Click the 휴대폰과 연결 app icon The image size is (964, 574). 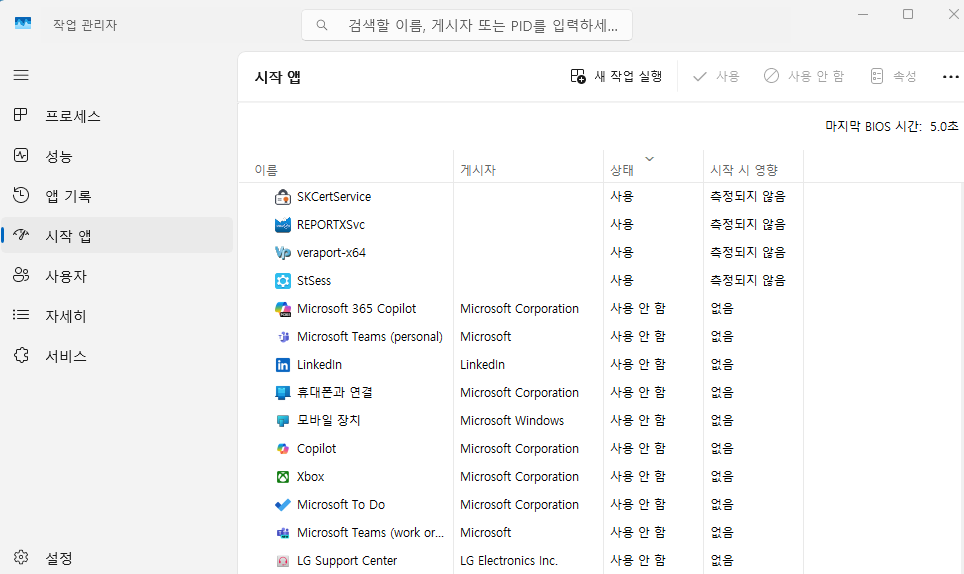point(283,393)
